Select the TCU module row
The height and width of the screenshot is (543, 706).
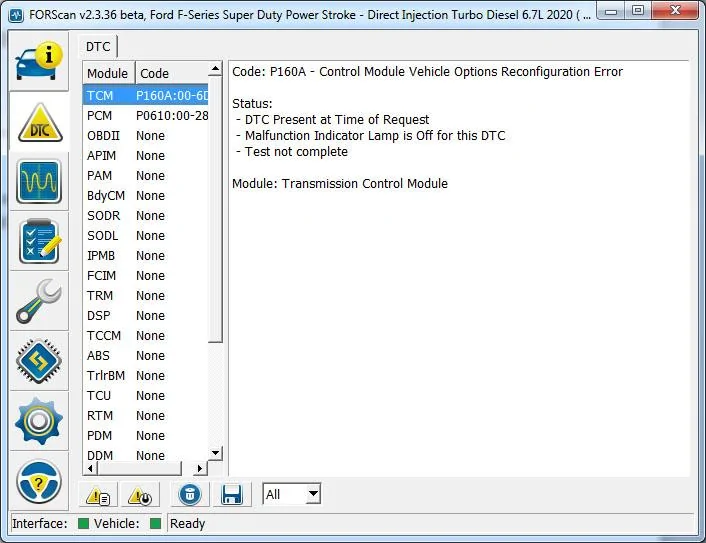[145, 396]
